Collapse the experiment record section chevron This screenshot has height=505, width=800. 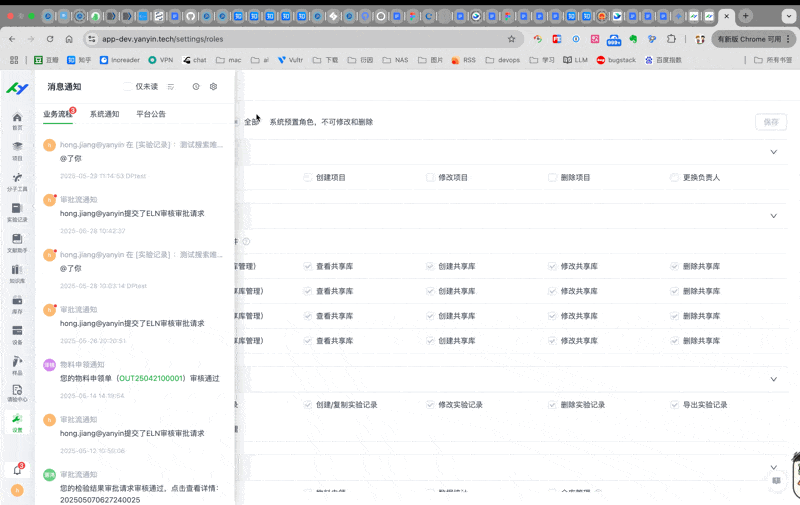click(773, 380)
